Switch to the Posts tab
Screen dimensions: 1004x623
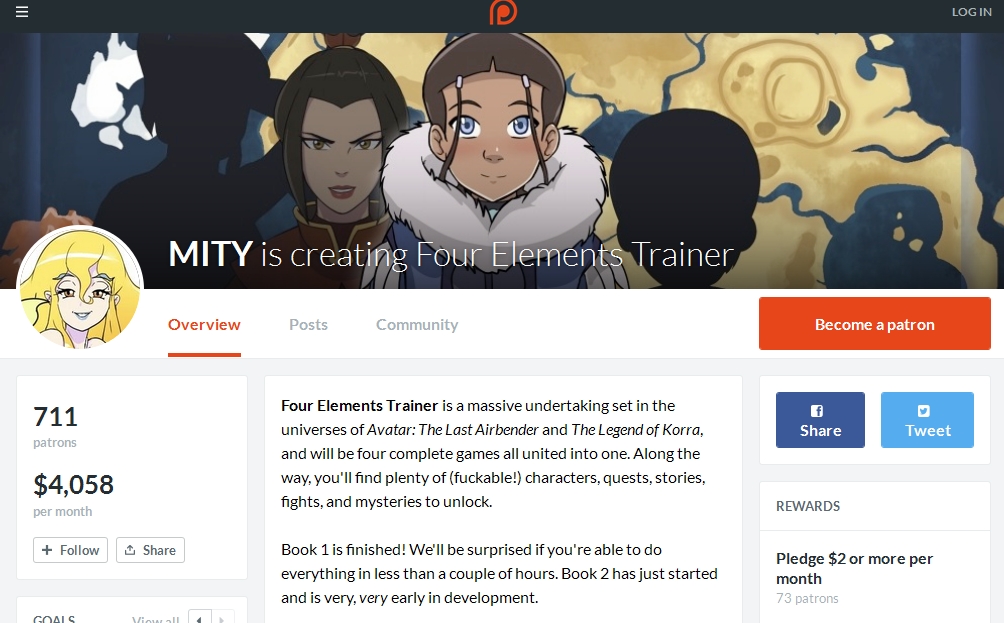pos(308,325)
